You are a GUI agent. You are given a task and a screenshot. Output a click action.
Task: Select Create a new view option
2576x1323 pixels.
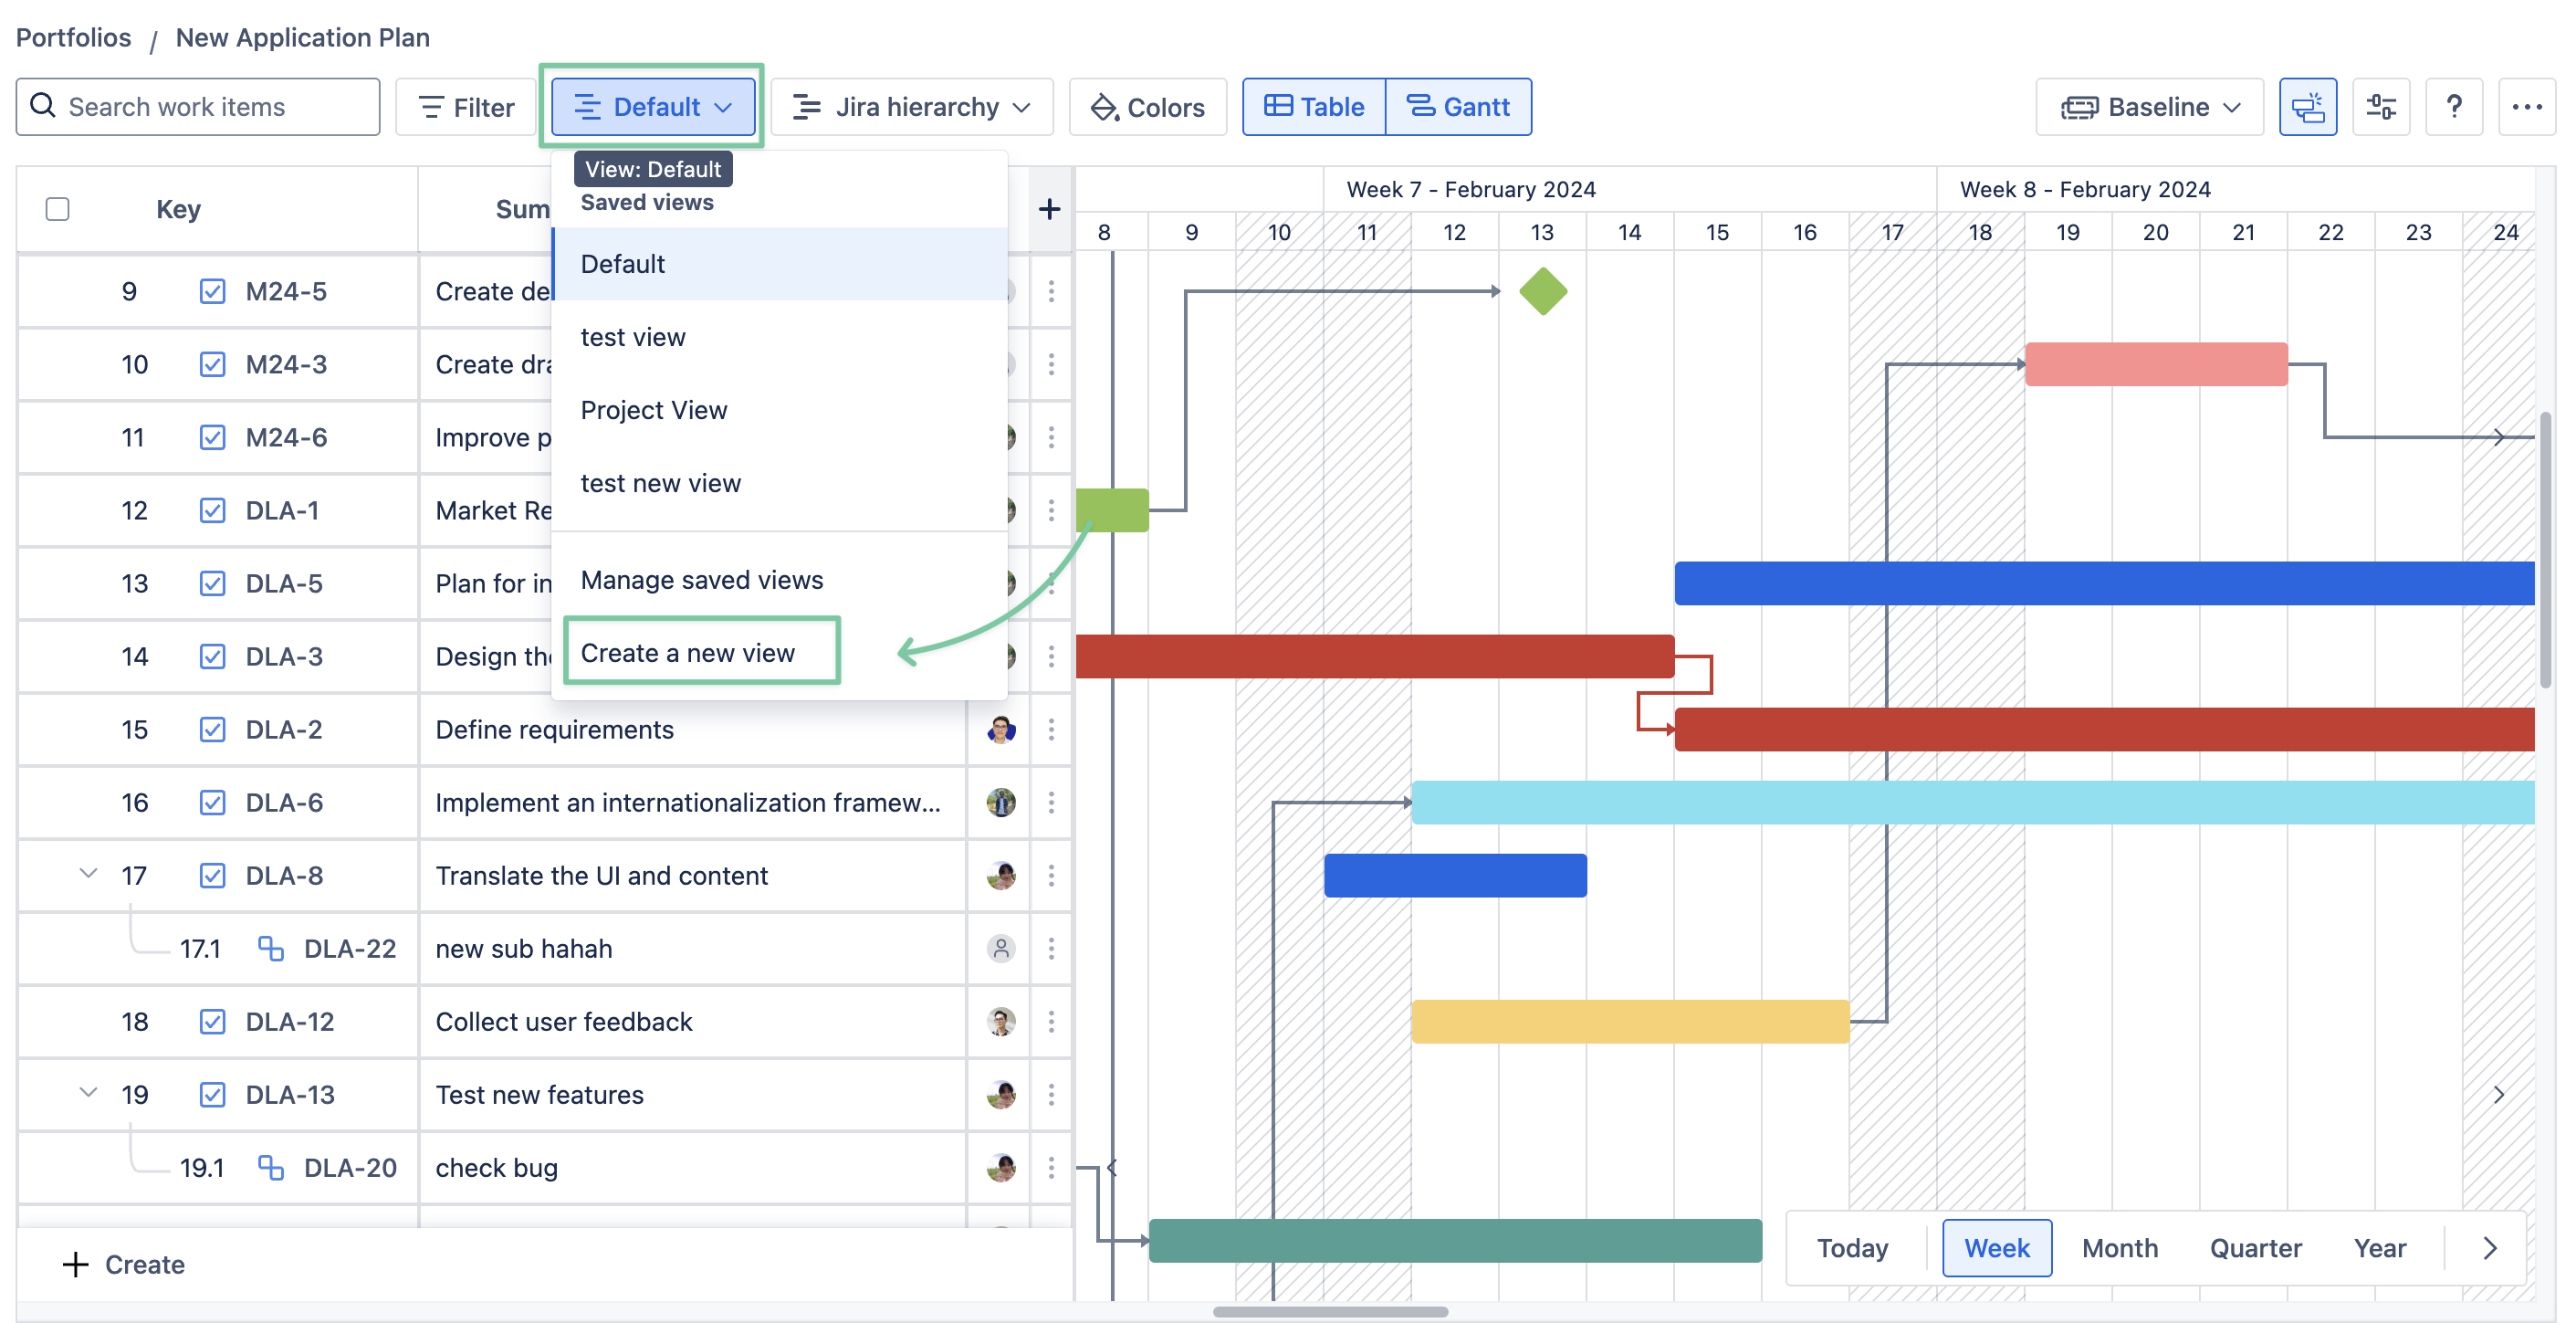[687, 652]
